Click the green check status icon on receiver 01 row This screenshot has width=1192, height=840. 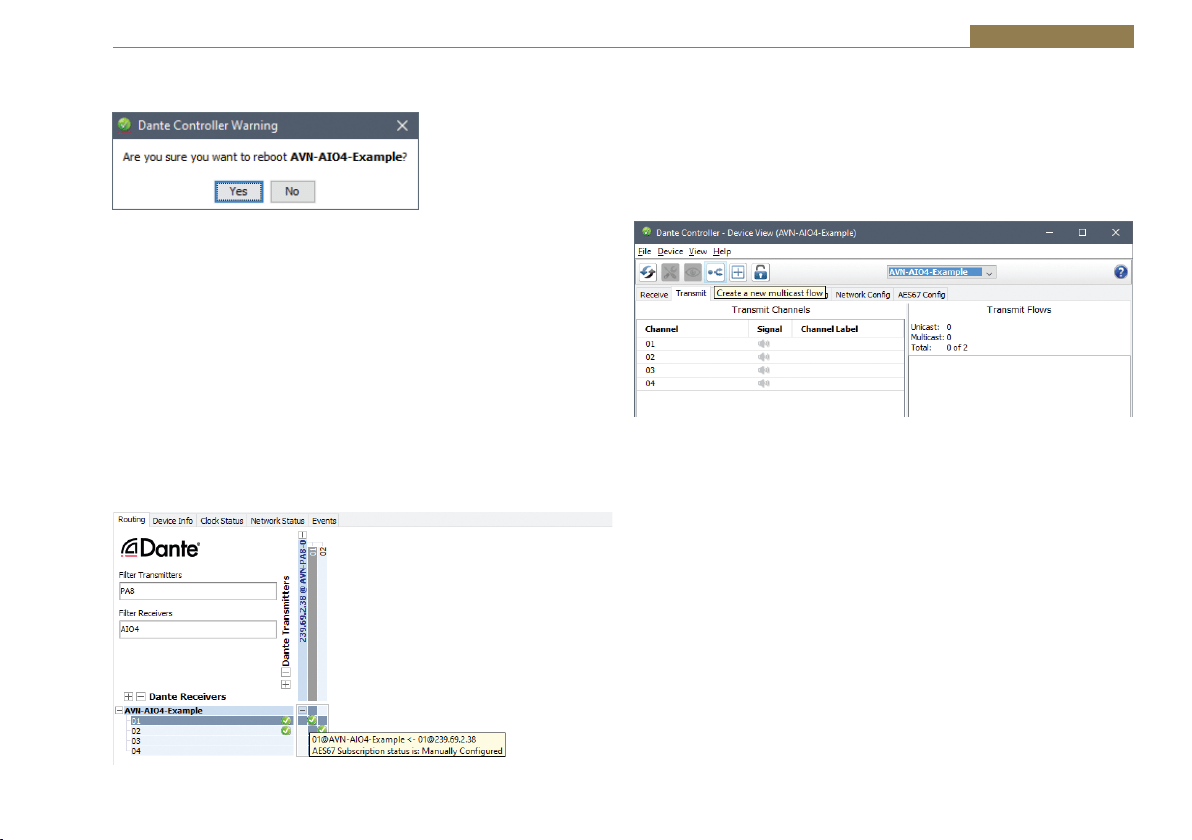tap(287, 721)
